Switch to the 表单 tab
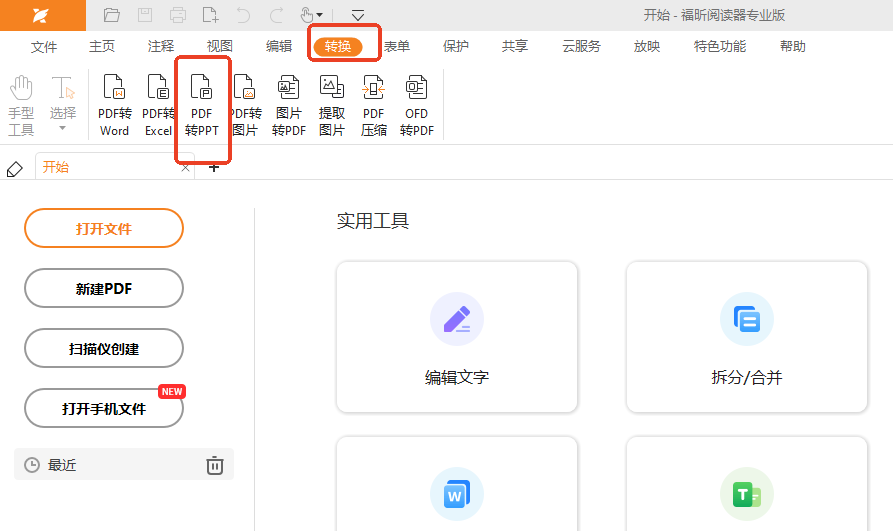The height and width of the screenshot is (531, 893). tap(397, 46)
